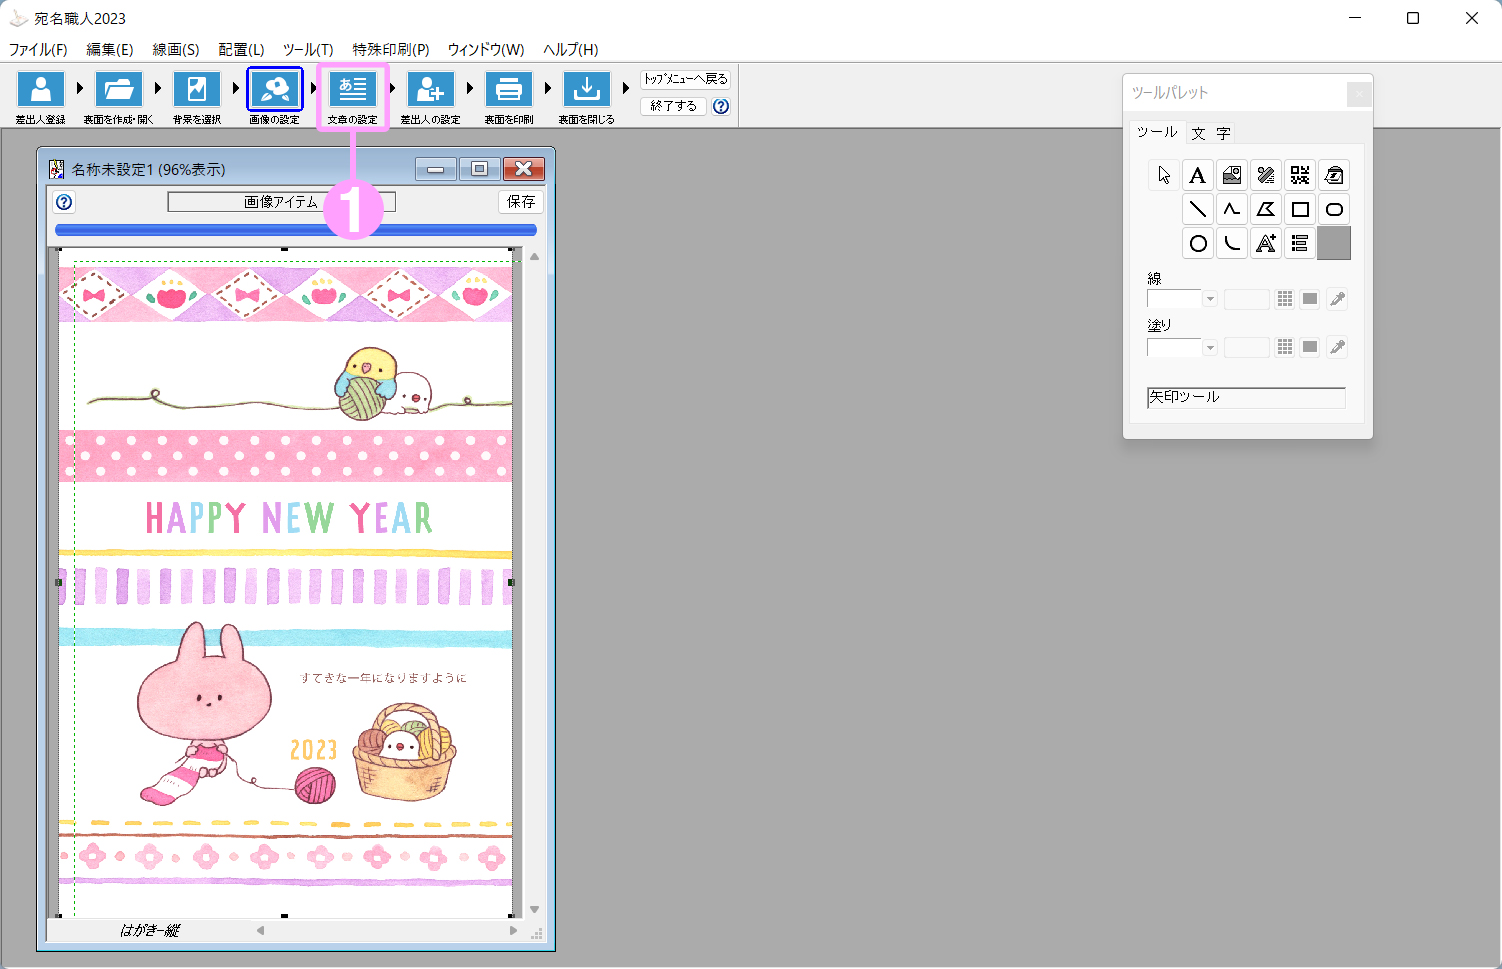Expand the 線 line style dropdown

click(1210, 299)
